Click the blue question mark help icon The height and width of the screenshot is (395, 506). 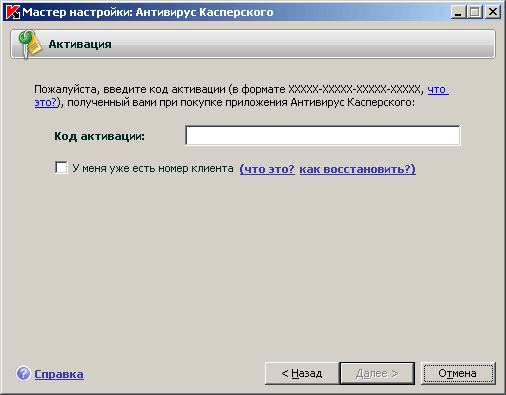point(23,374)
